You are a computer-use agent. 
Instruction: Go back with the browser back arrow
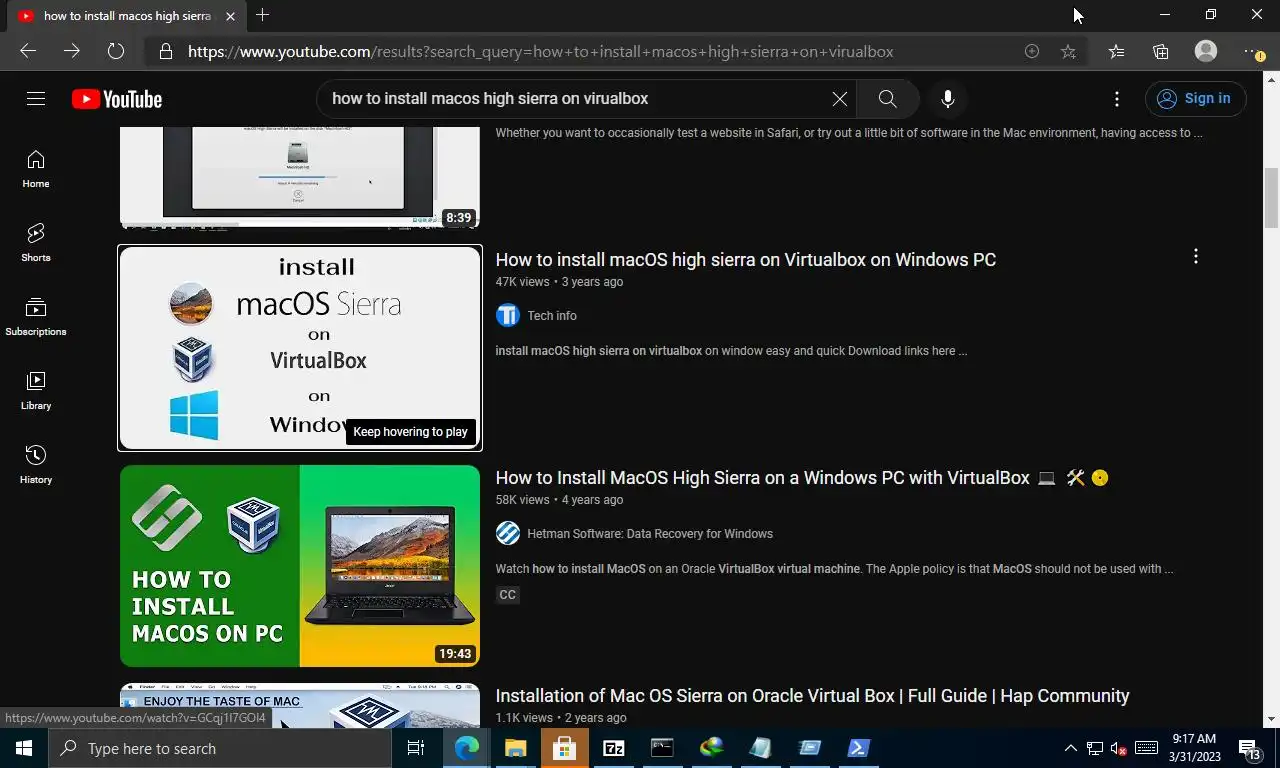coord(28,51)
